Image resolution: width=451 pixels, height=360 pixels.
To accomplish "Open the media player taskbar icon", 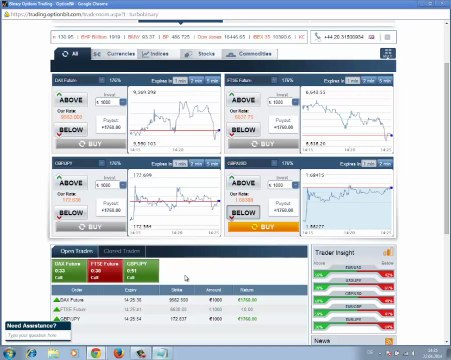I will [x=75, y=353].
